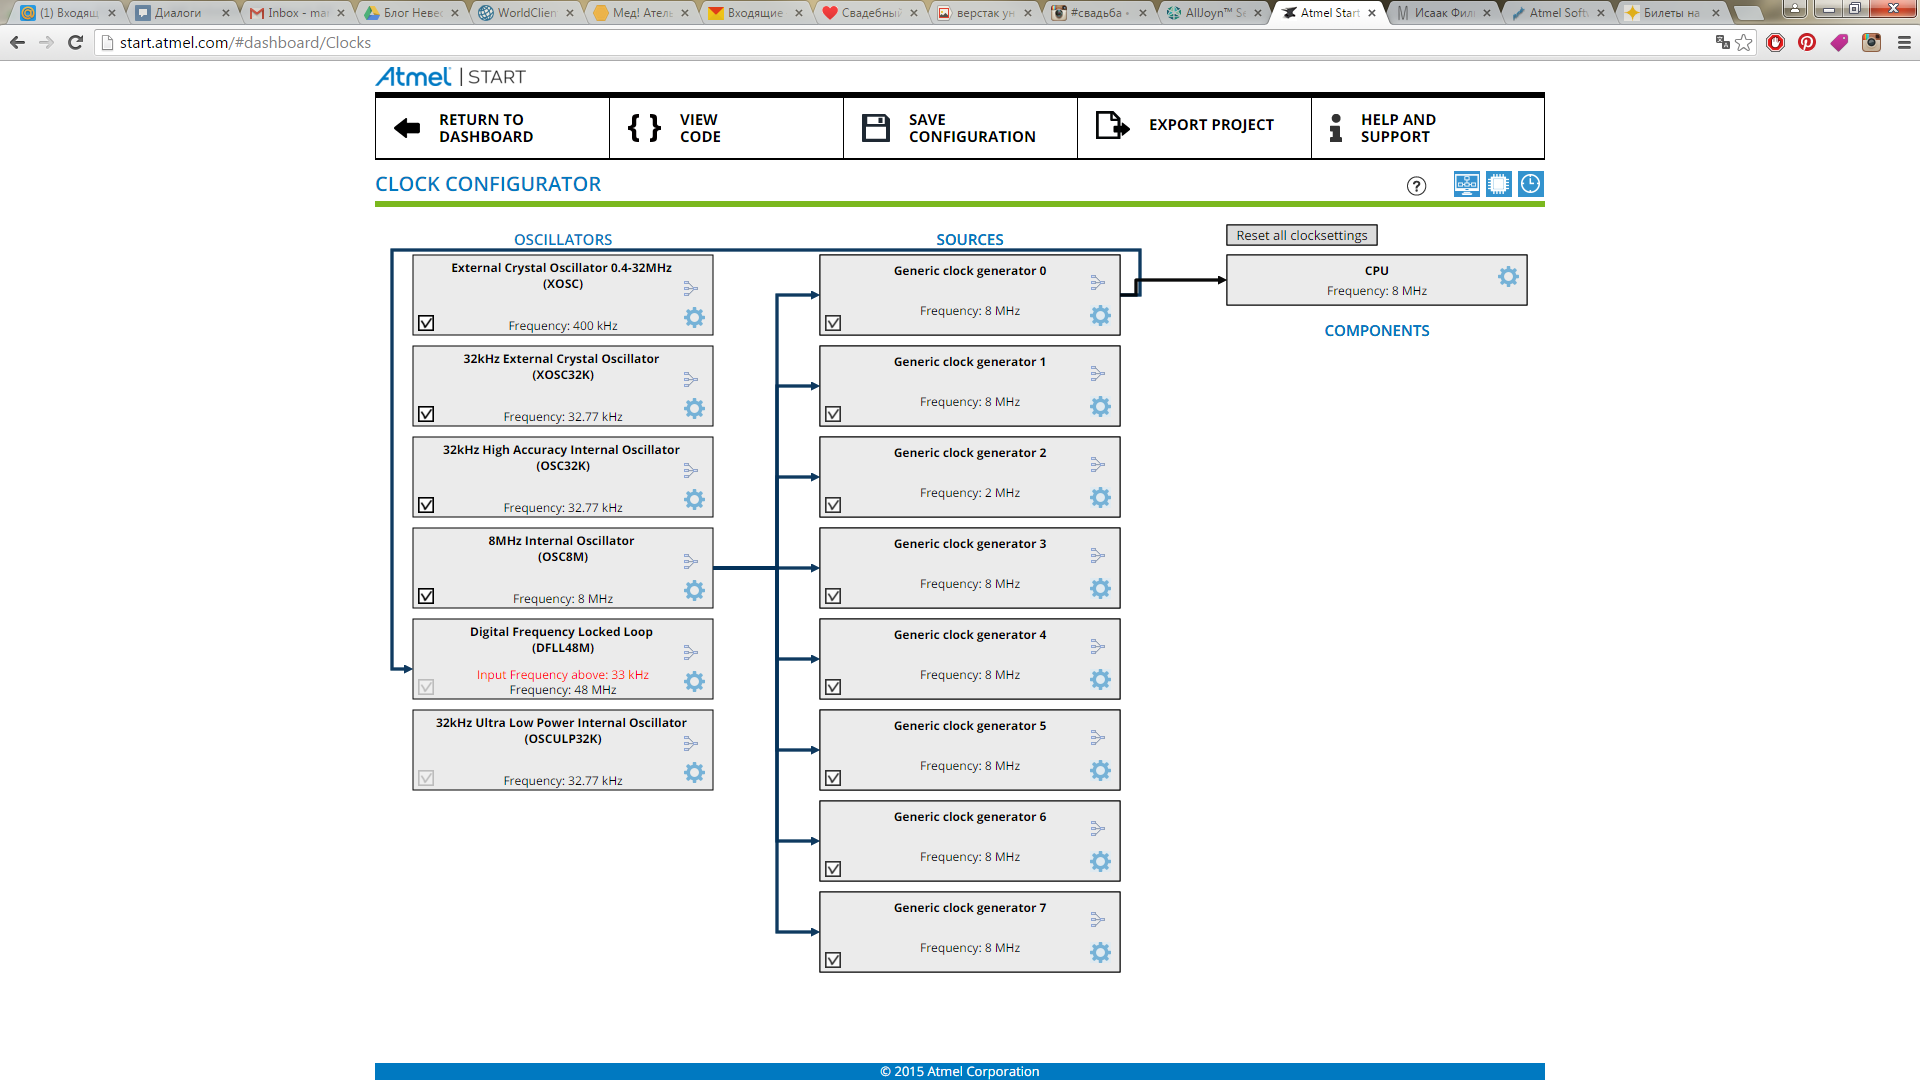Click Export Project
The image size is (1920, 1080).
pos(1194,128)
